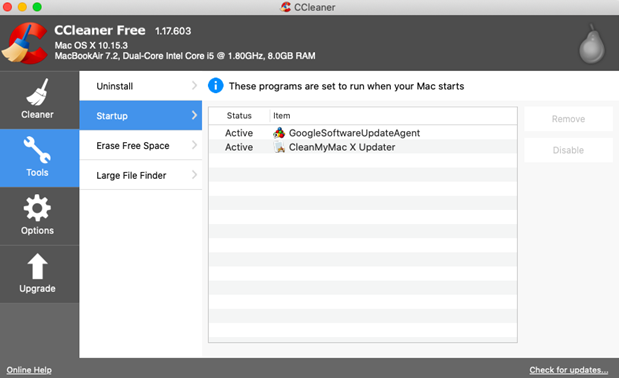Viewport: 619px width, 379px height.
Task: Click the CCleaner logo in header
Action: (x=24, y=43)
